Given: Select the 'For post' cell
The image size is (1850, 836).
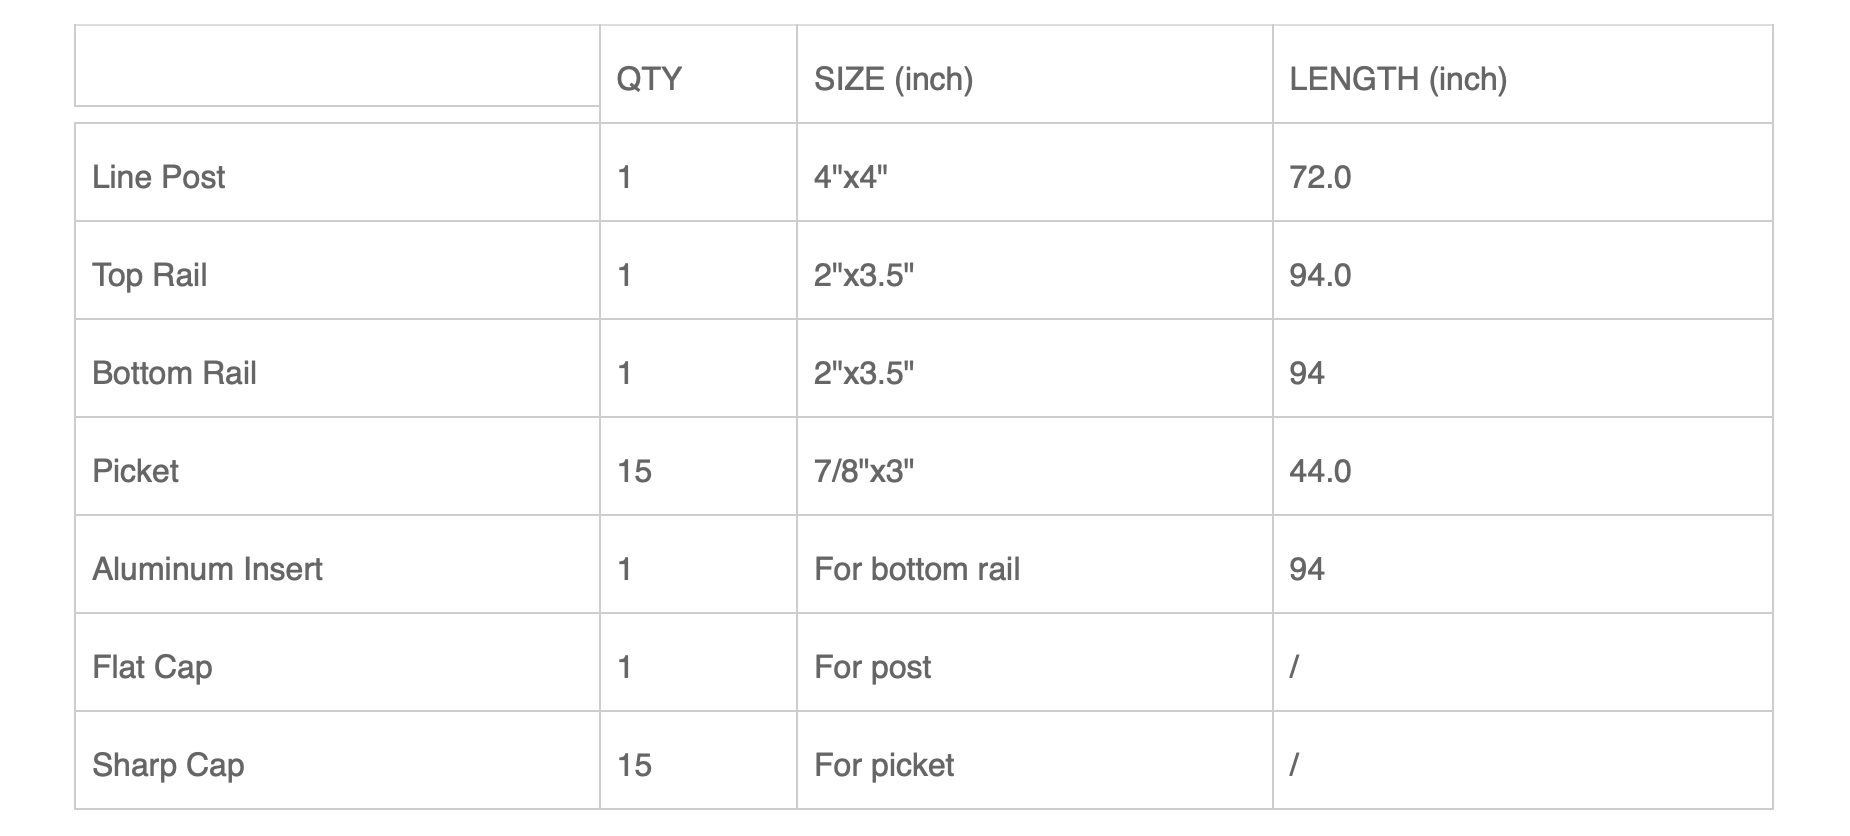Looking at the screenshot, I should point(1034,666).
